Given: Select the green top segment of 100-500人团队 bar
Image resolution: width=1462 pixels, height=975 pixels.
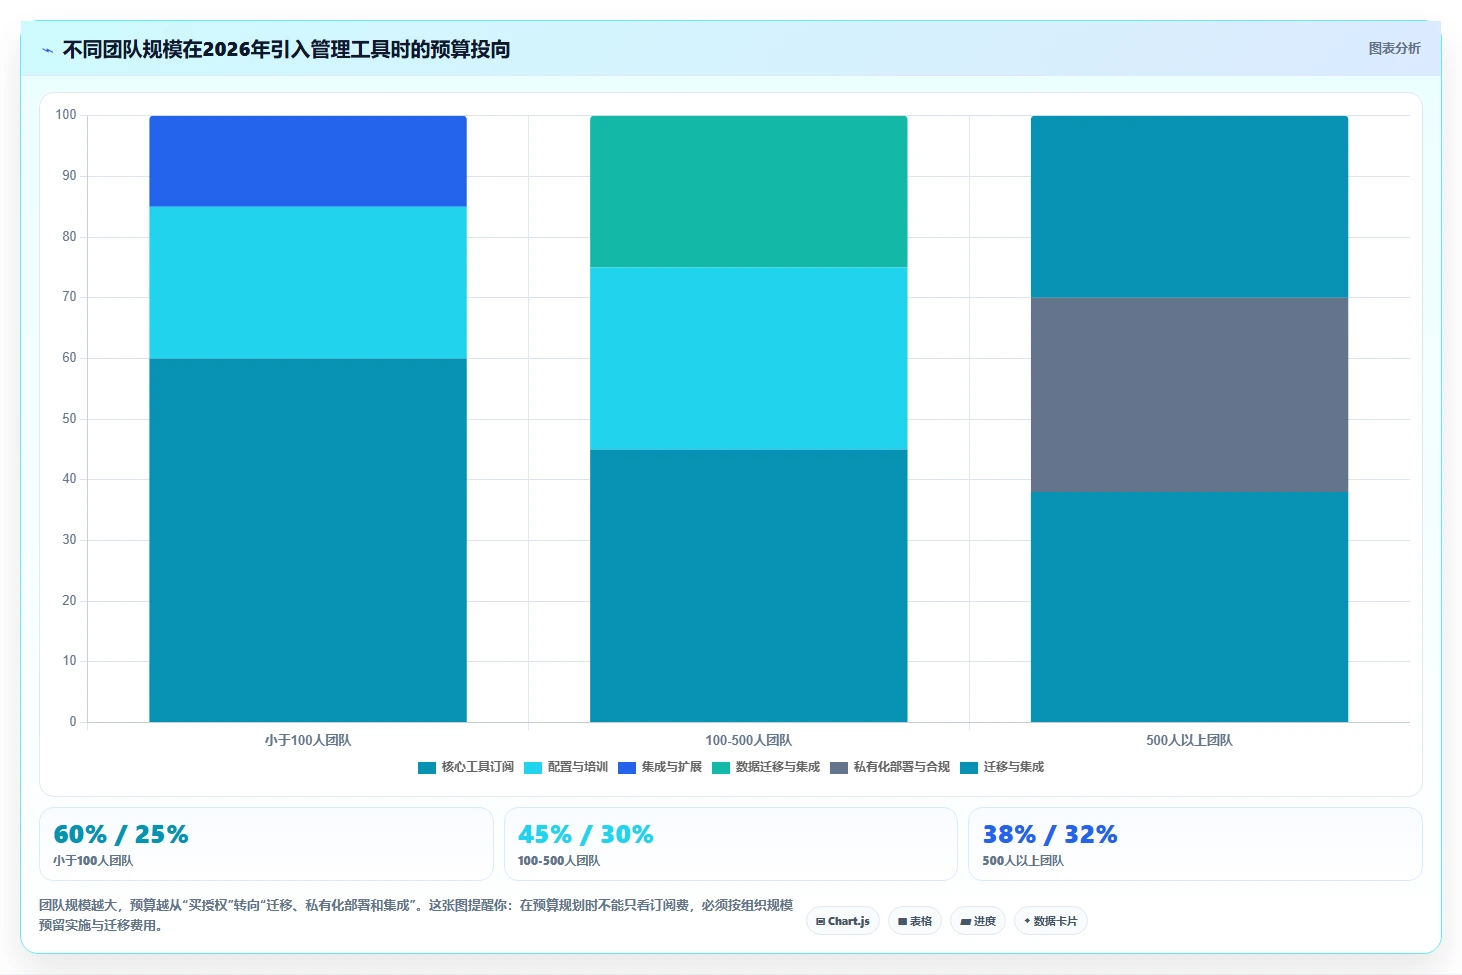Looking at the screenshot, I should [749, 192].
